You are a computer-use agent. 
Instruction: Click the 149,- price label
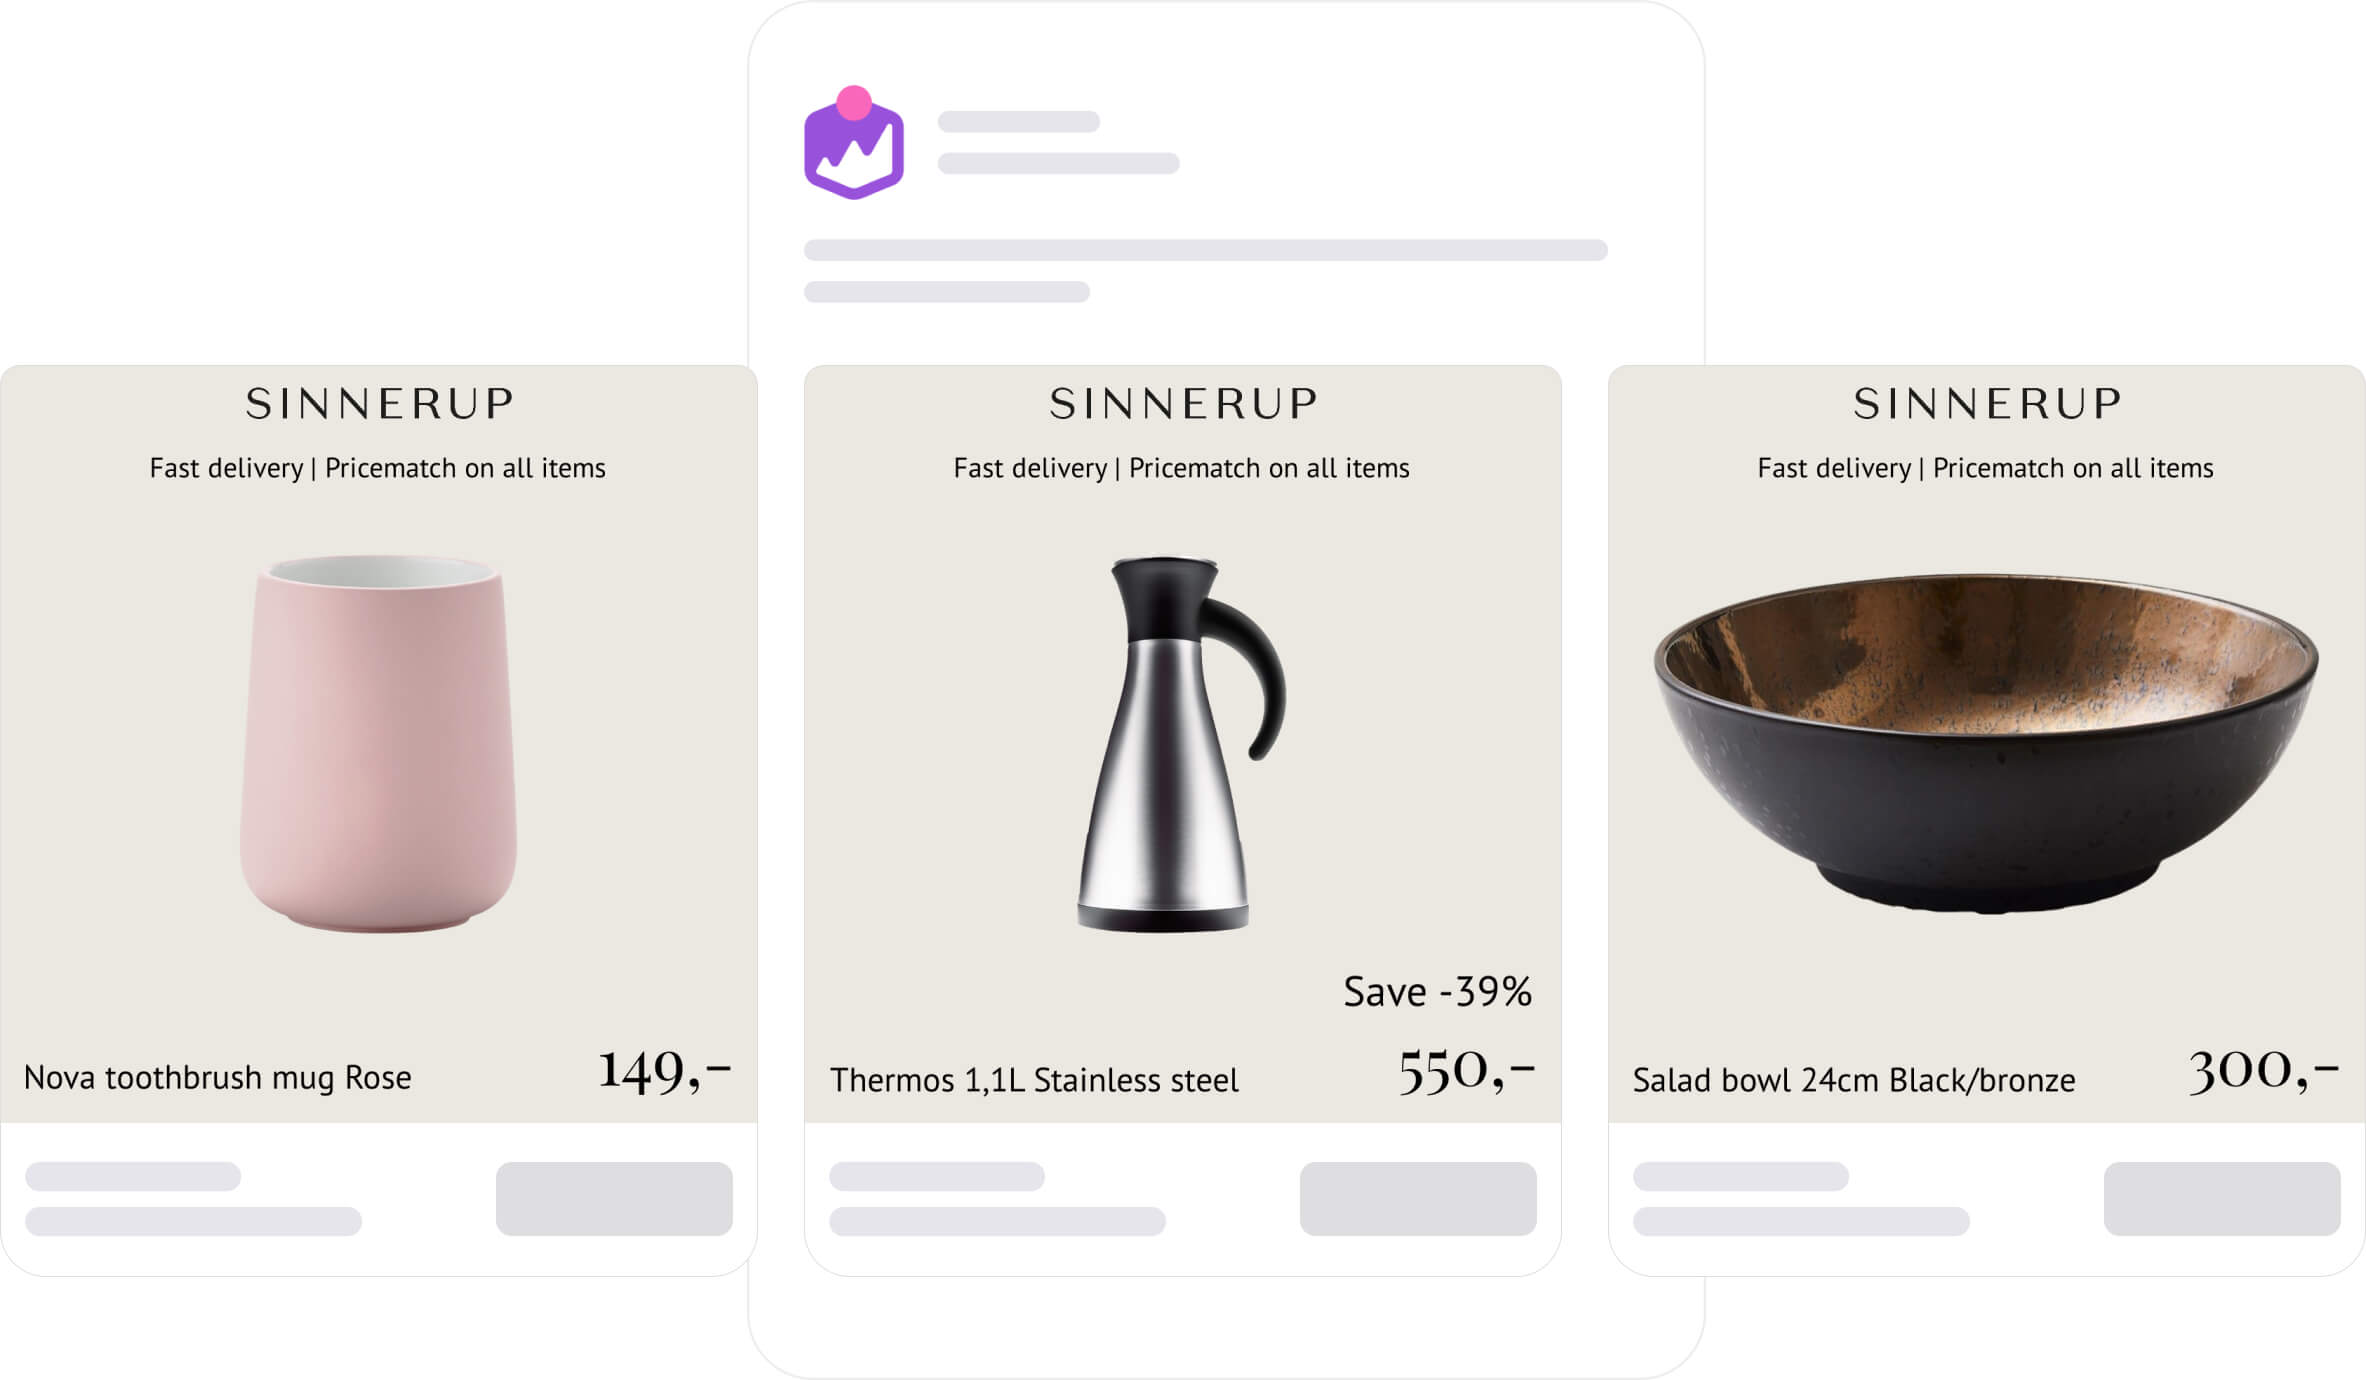[x=665, y=1071]
